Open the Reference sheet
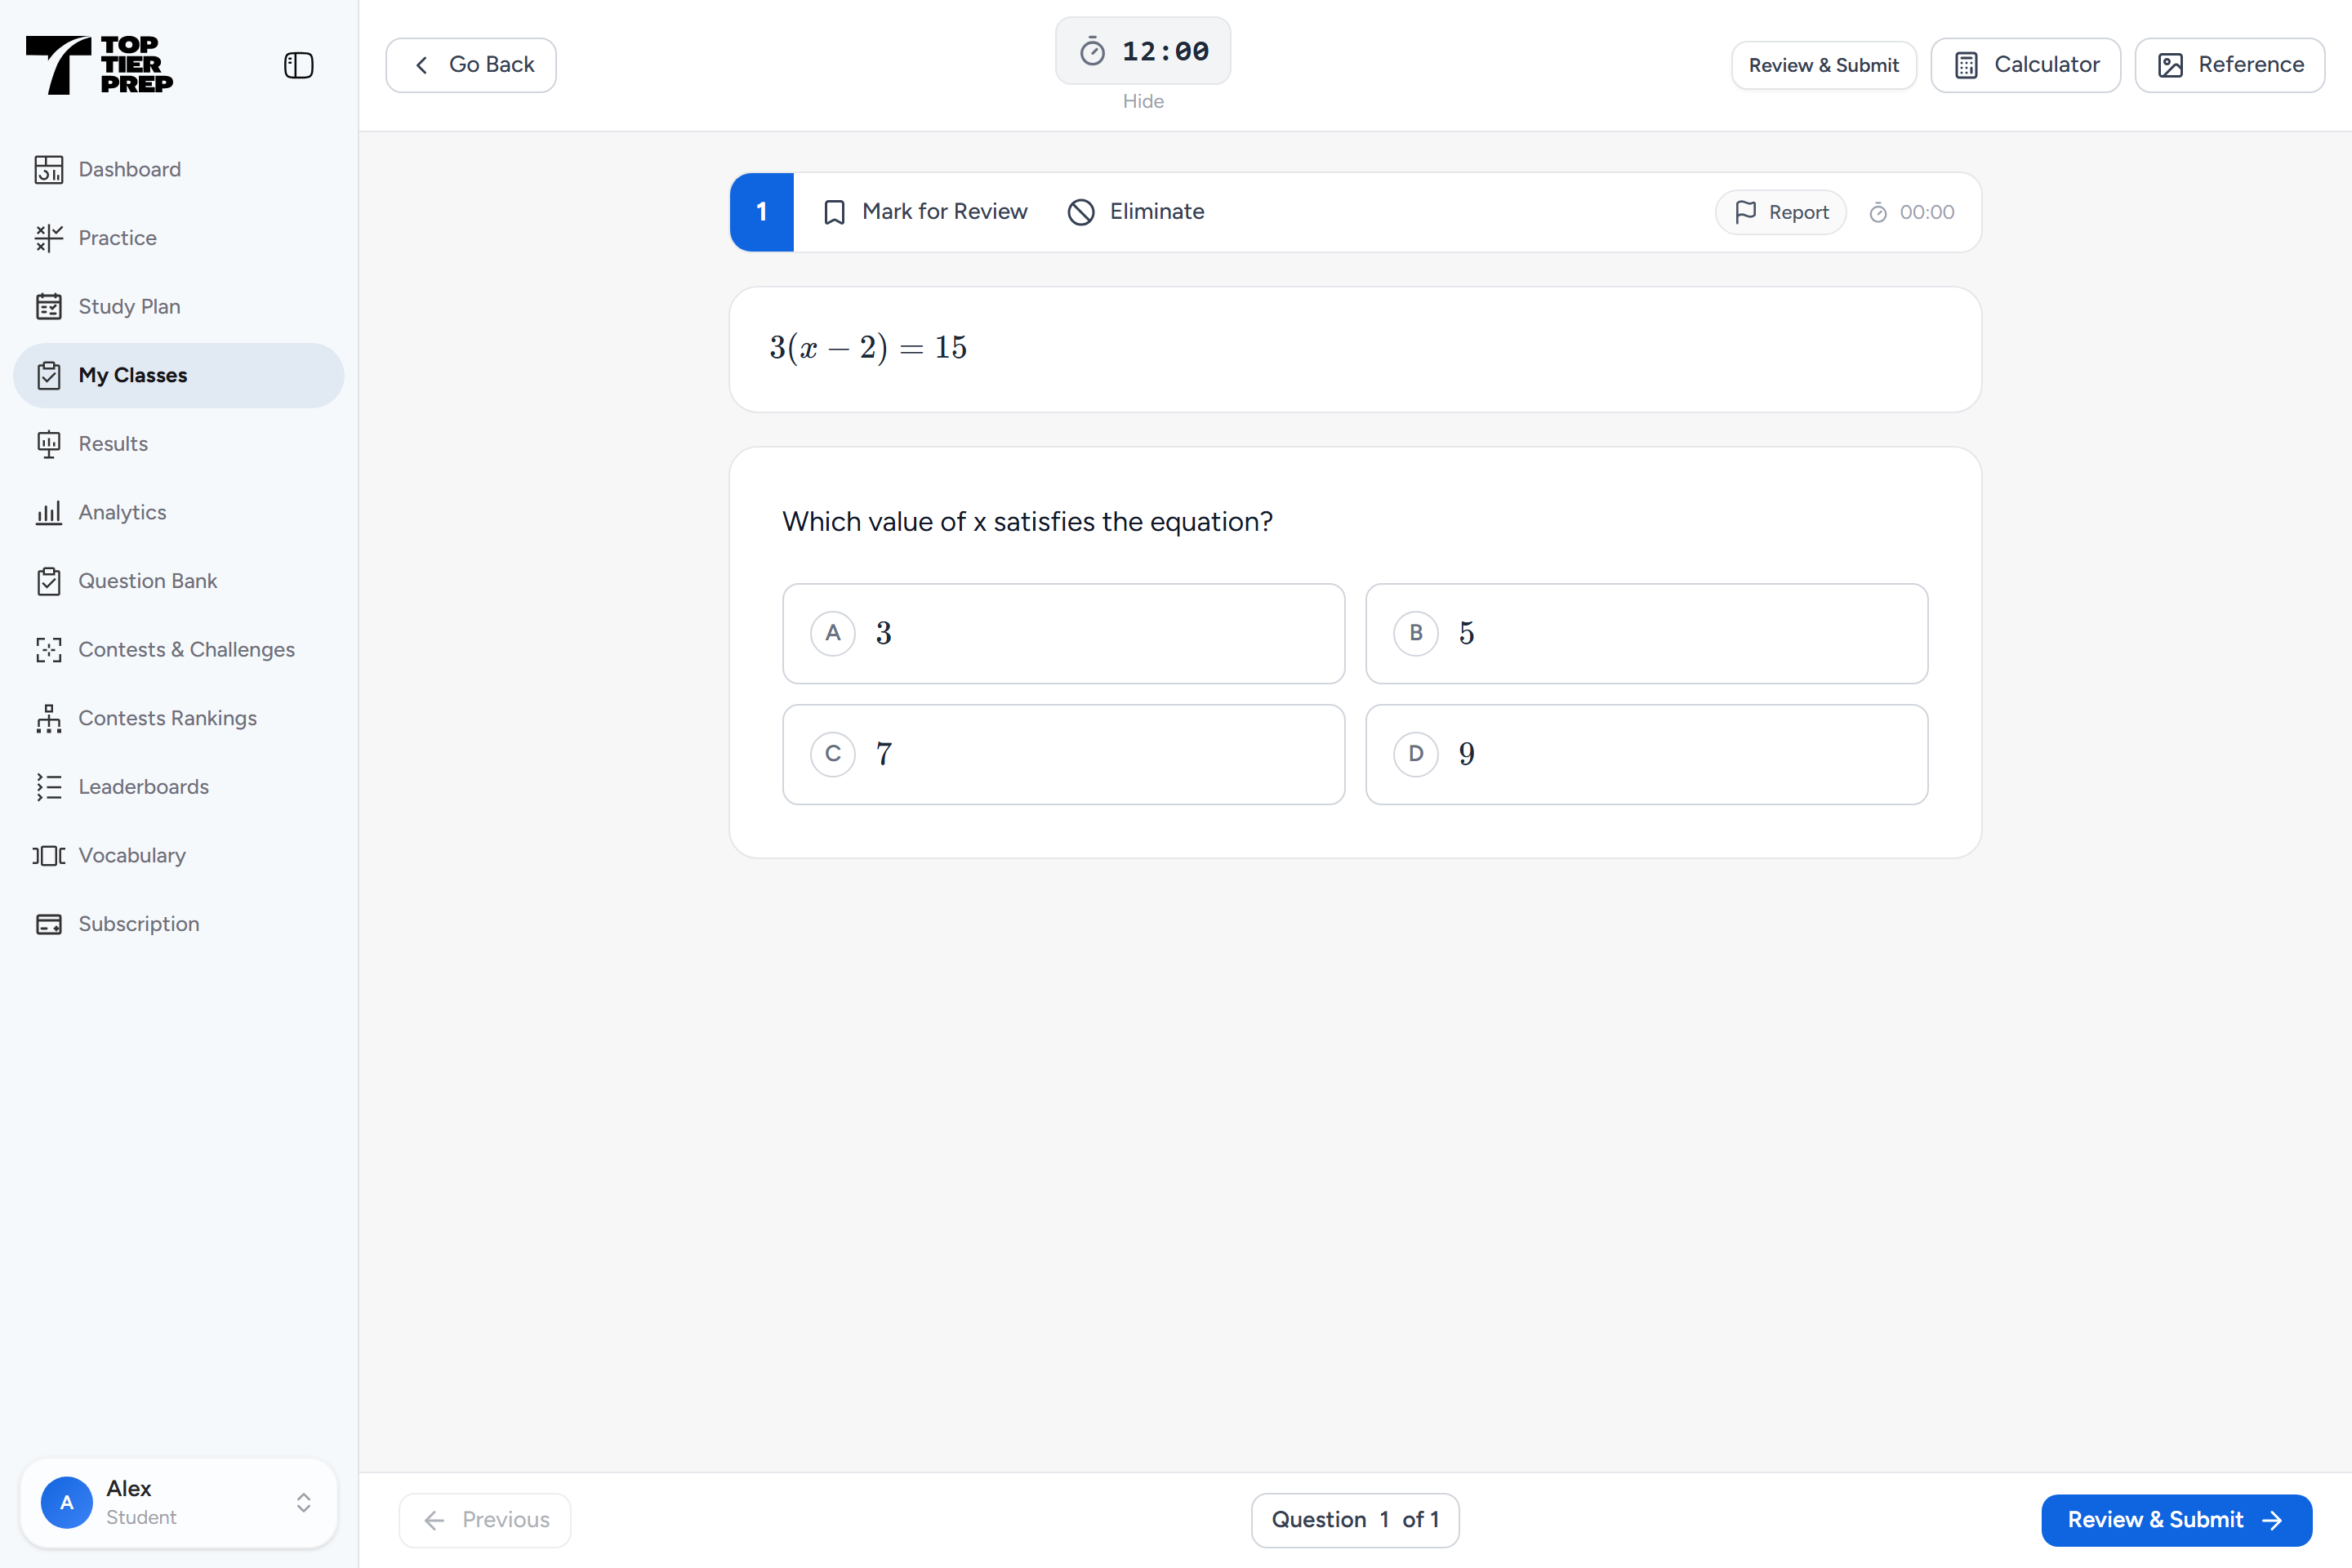 [2230, 65]
